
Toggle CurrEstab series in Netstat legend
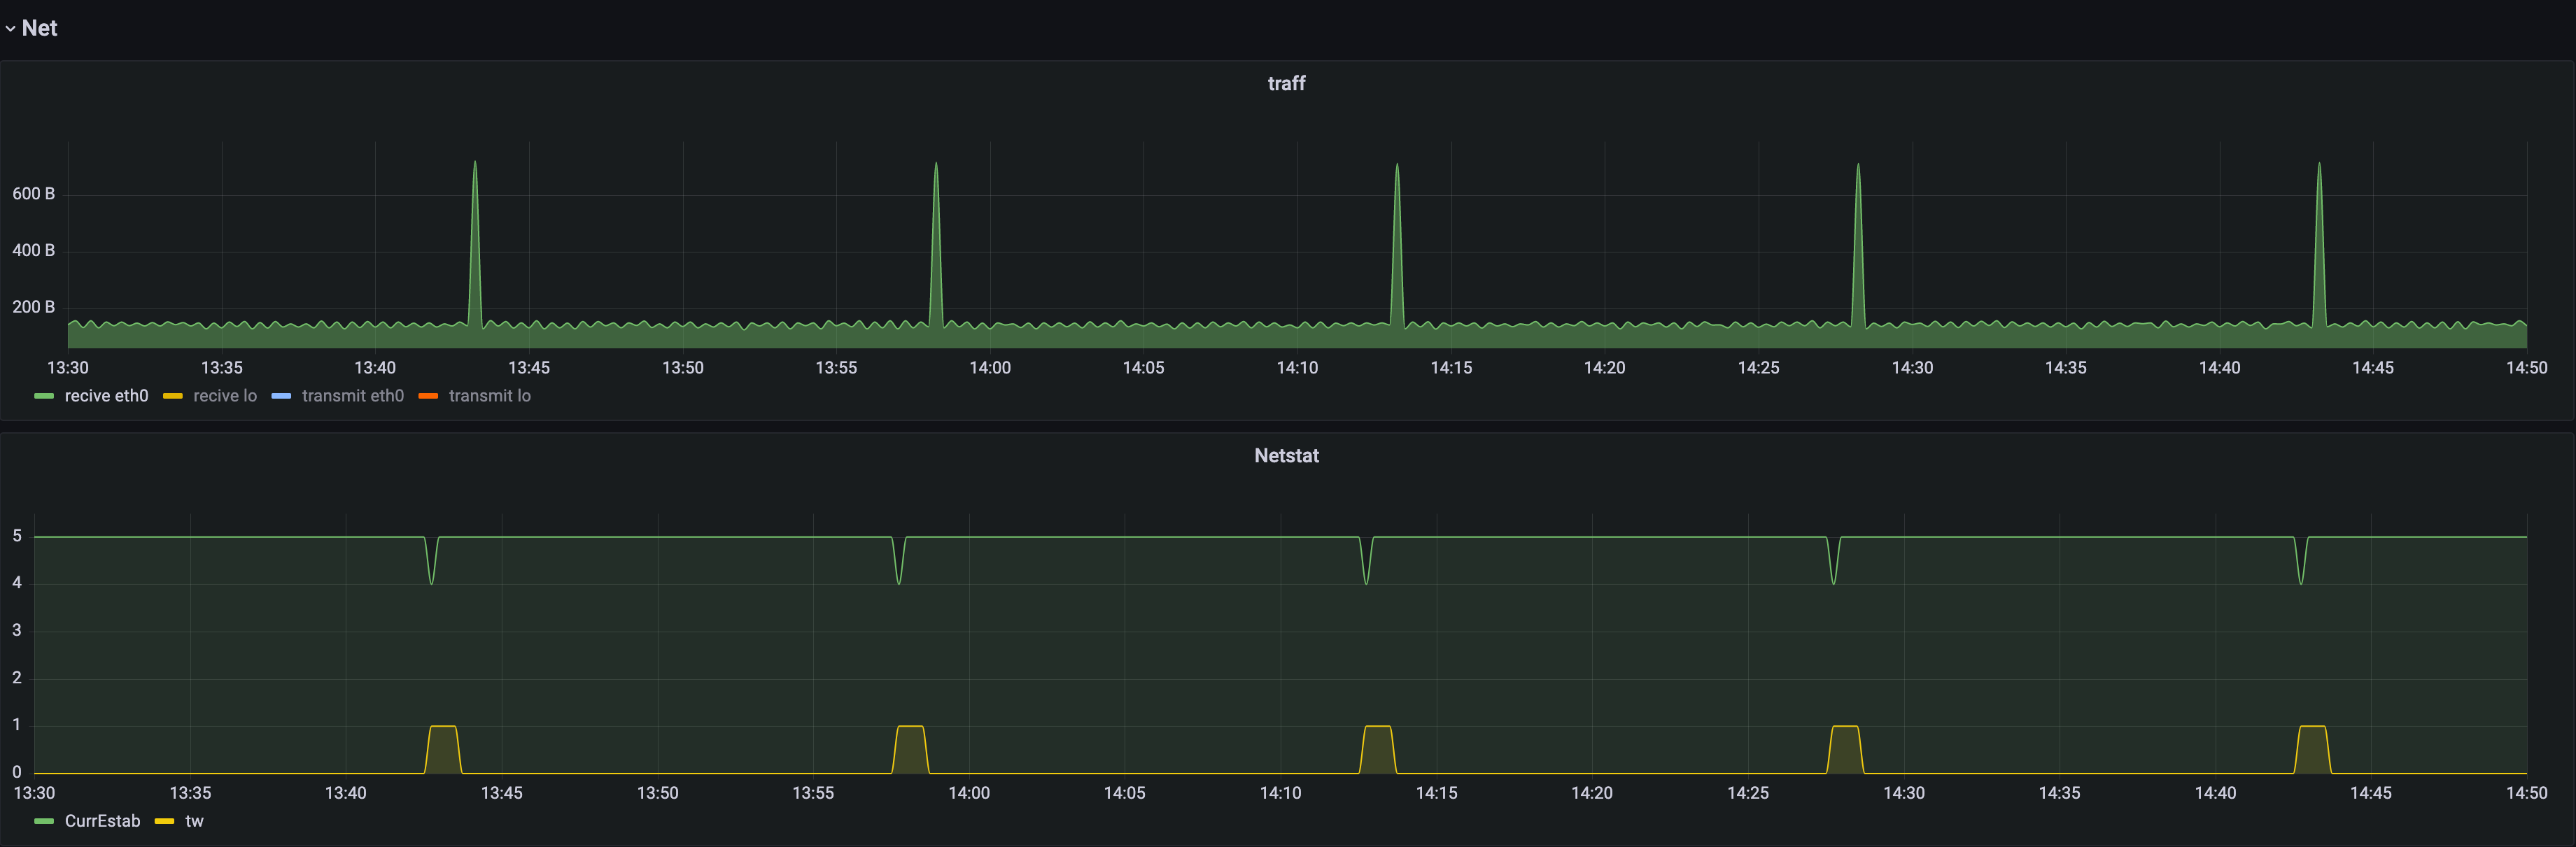pos(102,821)
